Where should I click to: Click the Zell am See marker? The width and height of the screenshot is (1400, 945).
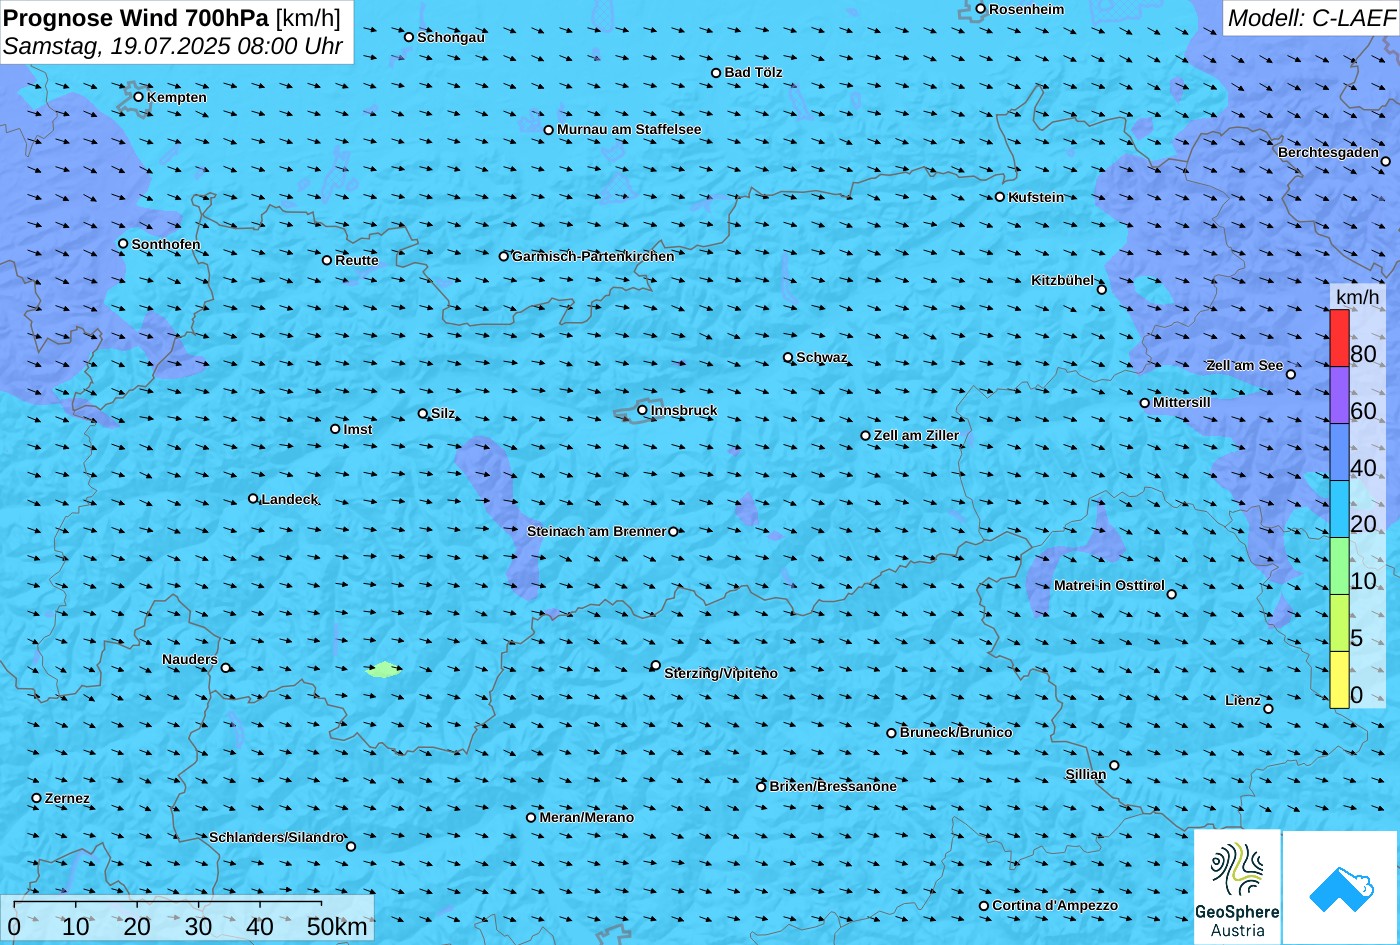click(1291, 374)
